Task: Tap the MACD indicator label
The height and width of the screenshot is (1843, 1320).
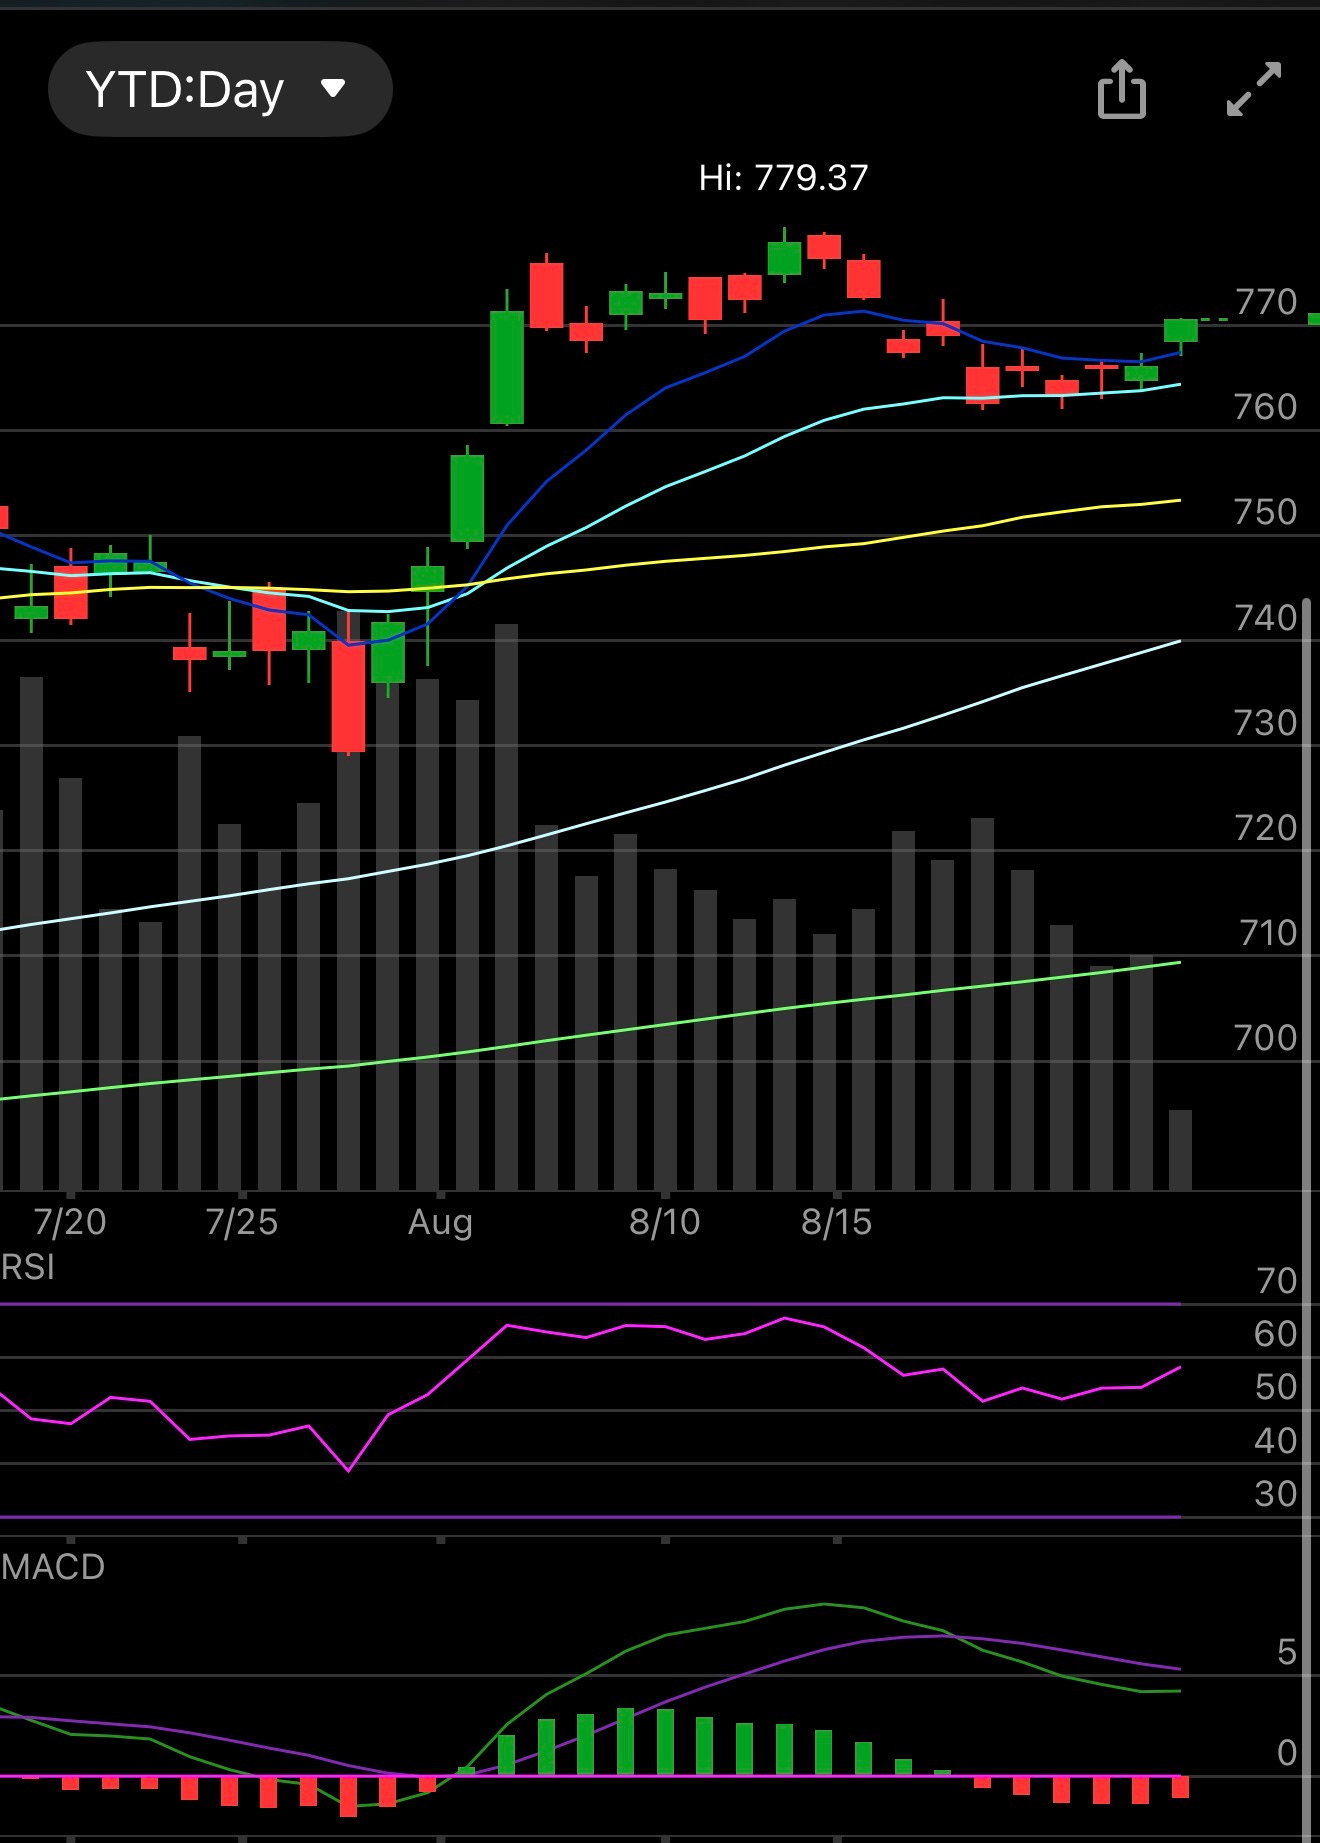Action: click(53, 1567)
